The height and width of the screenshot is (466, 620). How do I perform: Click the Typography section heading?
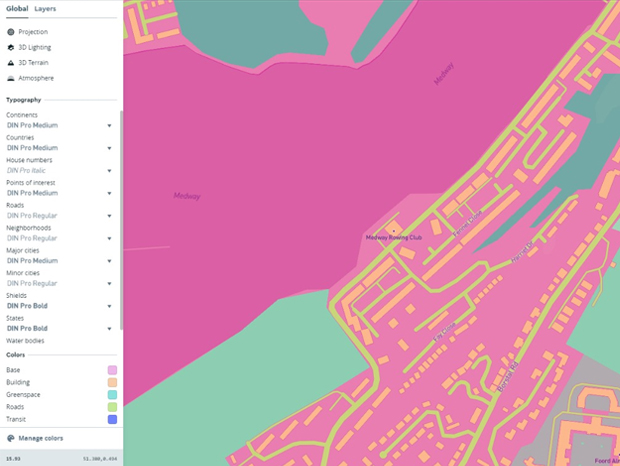point(24,100)
